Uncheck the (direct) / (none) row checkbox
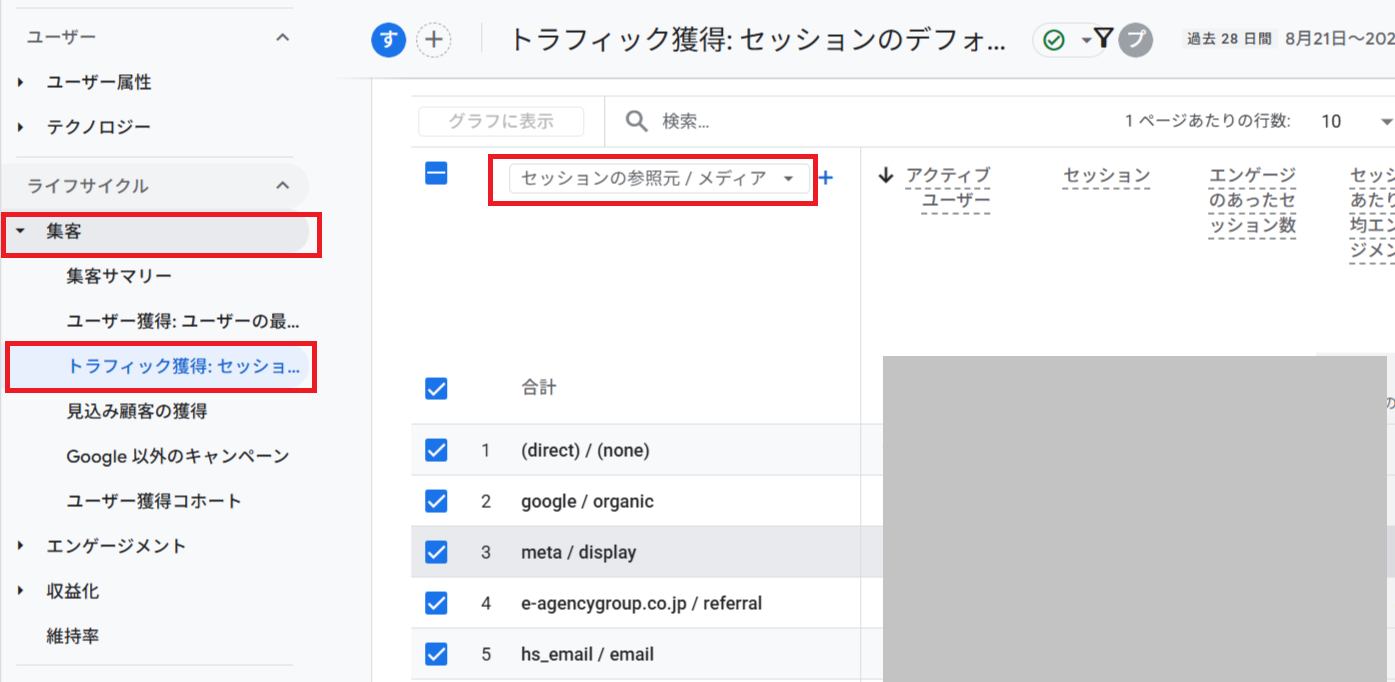 tap(436, 450)
